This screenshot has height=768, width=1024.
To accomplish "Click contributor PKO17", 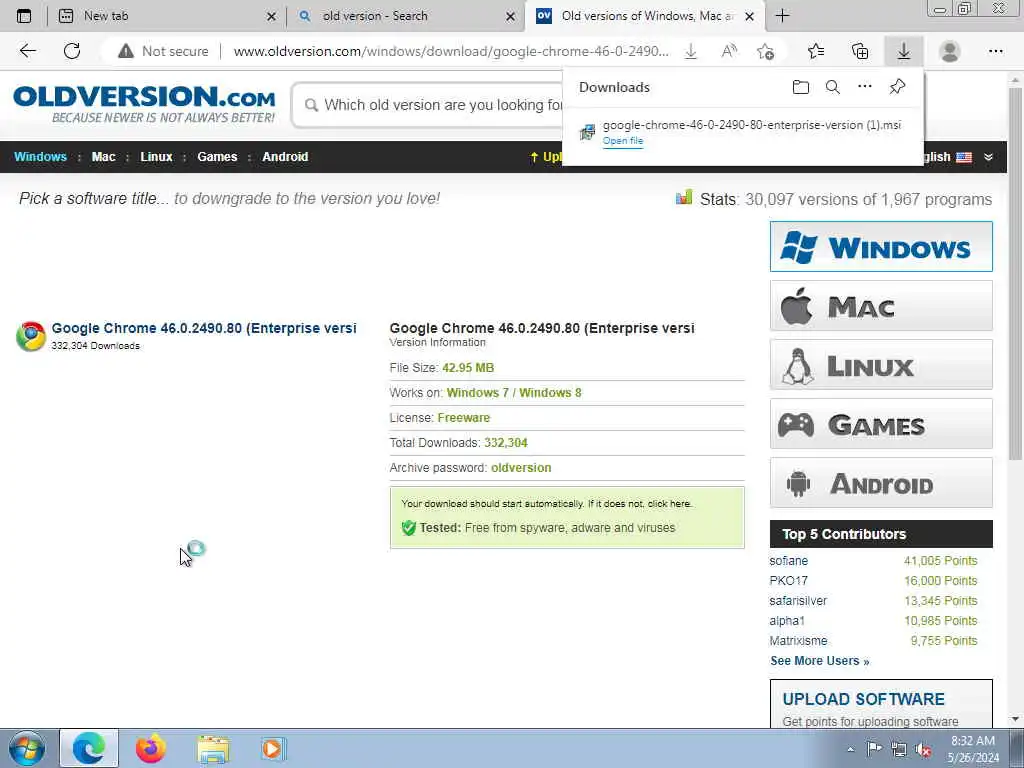I will pyautogui.click(x=788, y=581).
